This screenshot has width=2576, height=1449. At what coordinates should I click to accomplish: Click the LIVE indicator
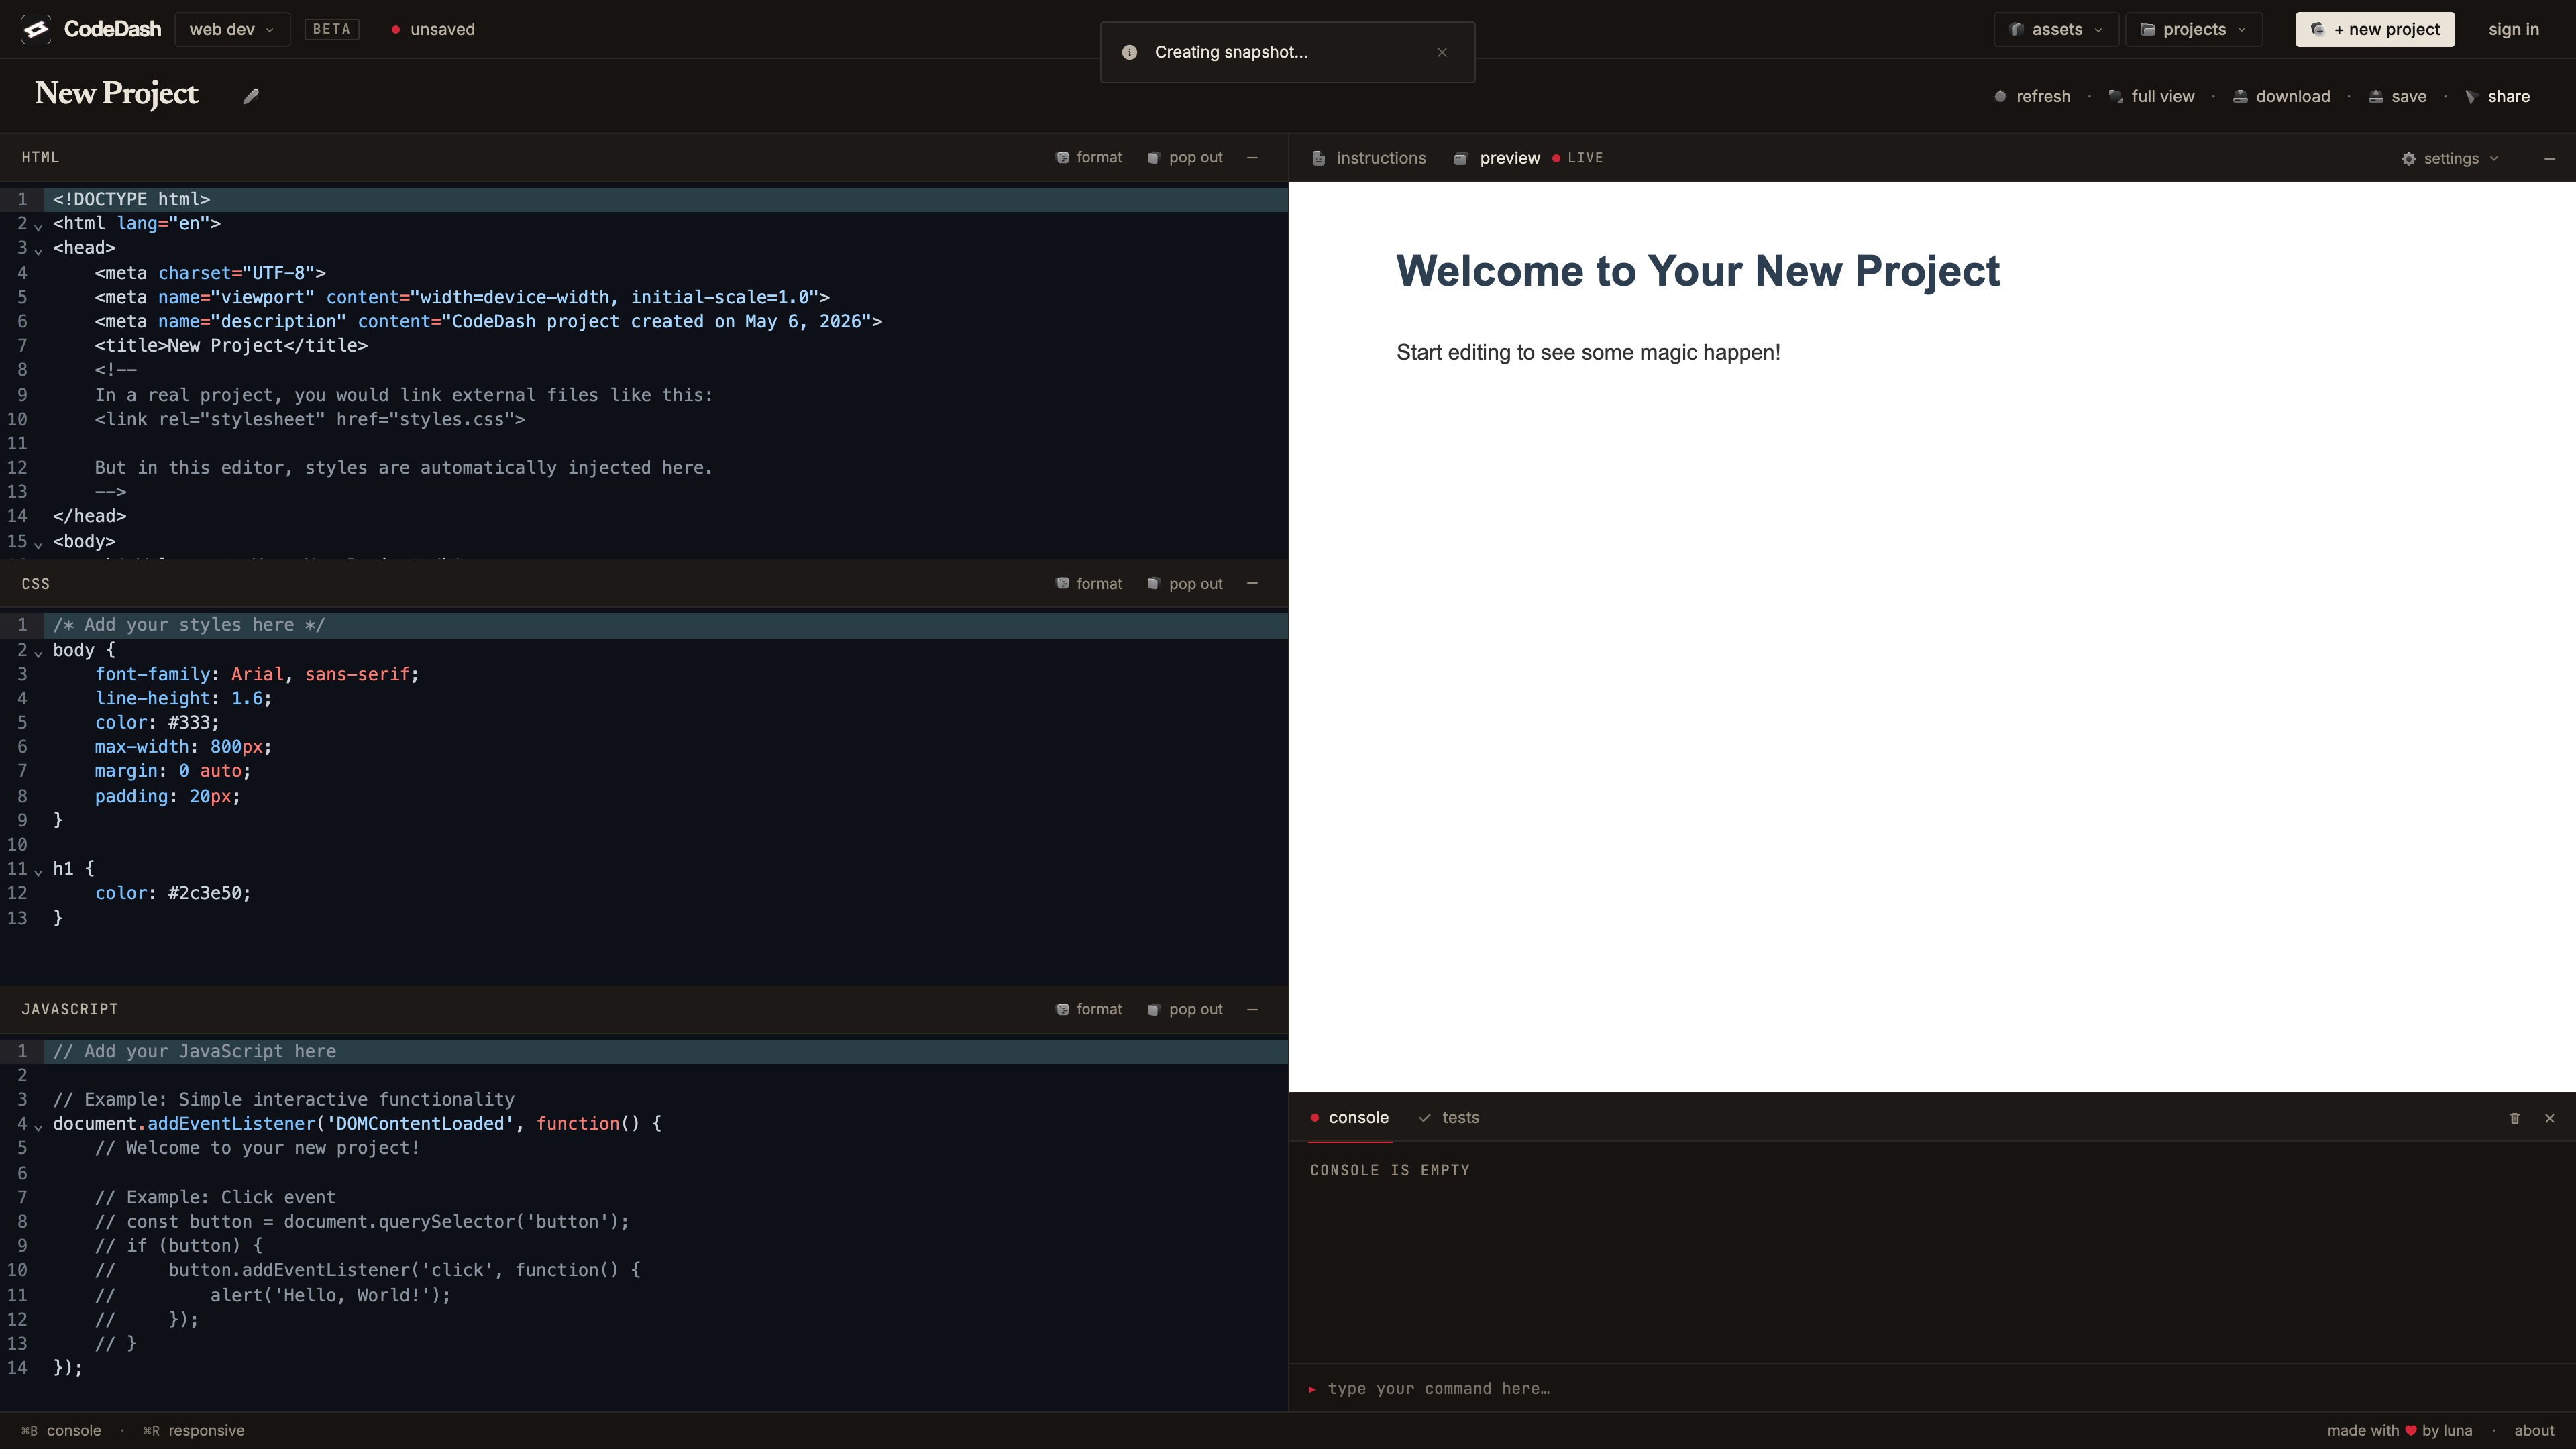point(1577,158)
